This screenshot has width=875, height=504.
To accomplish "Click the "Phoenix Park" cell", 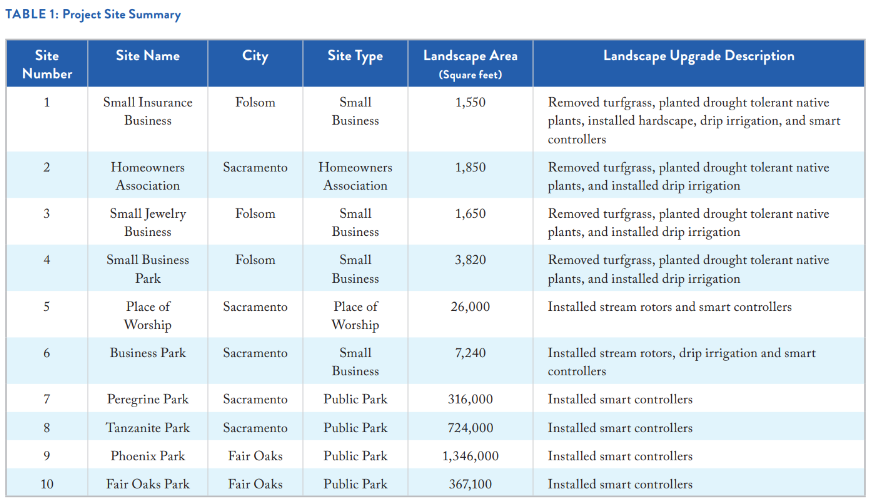I will coord(147,456).
